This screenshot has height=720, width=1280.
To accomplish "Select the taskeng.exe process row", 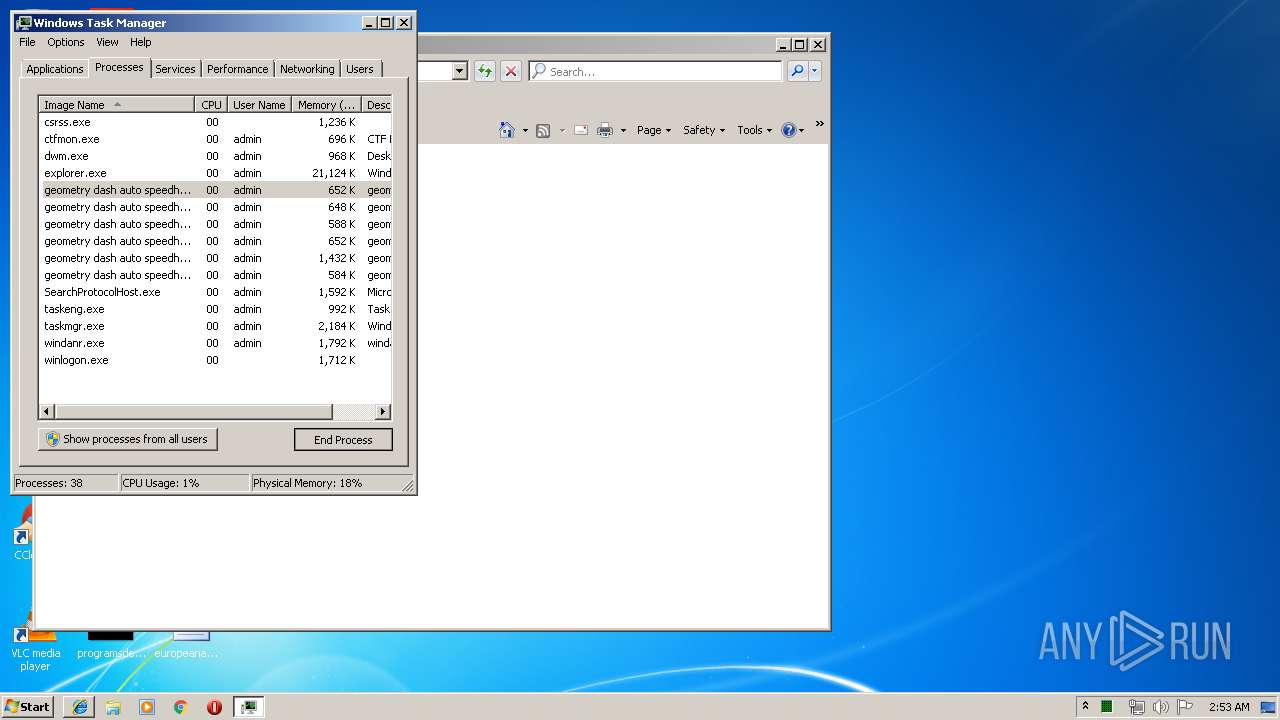I will (x=215, y=309).
